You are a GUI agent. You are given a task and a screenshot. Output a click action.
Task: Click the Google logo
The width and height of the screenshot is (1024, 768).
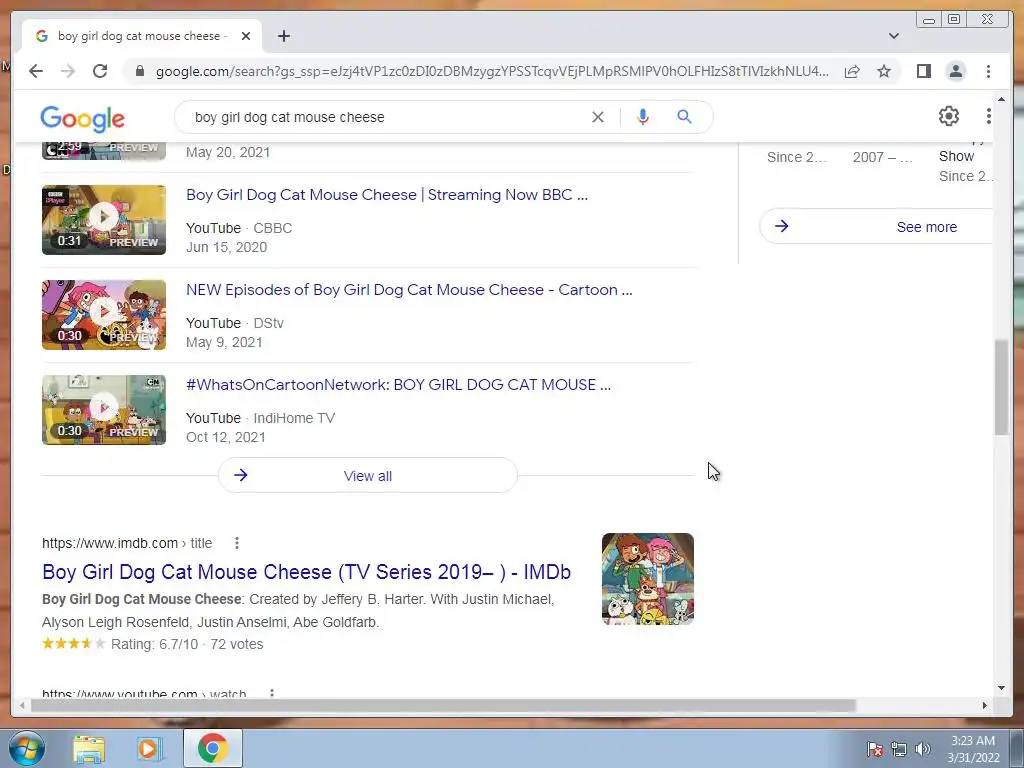[82, 118]
